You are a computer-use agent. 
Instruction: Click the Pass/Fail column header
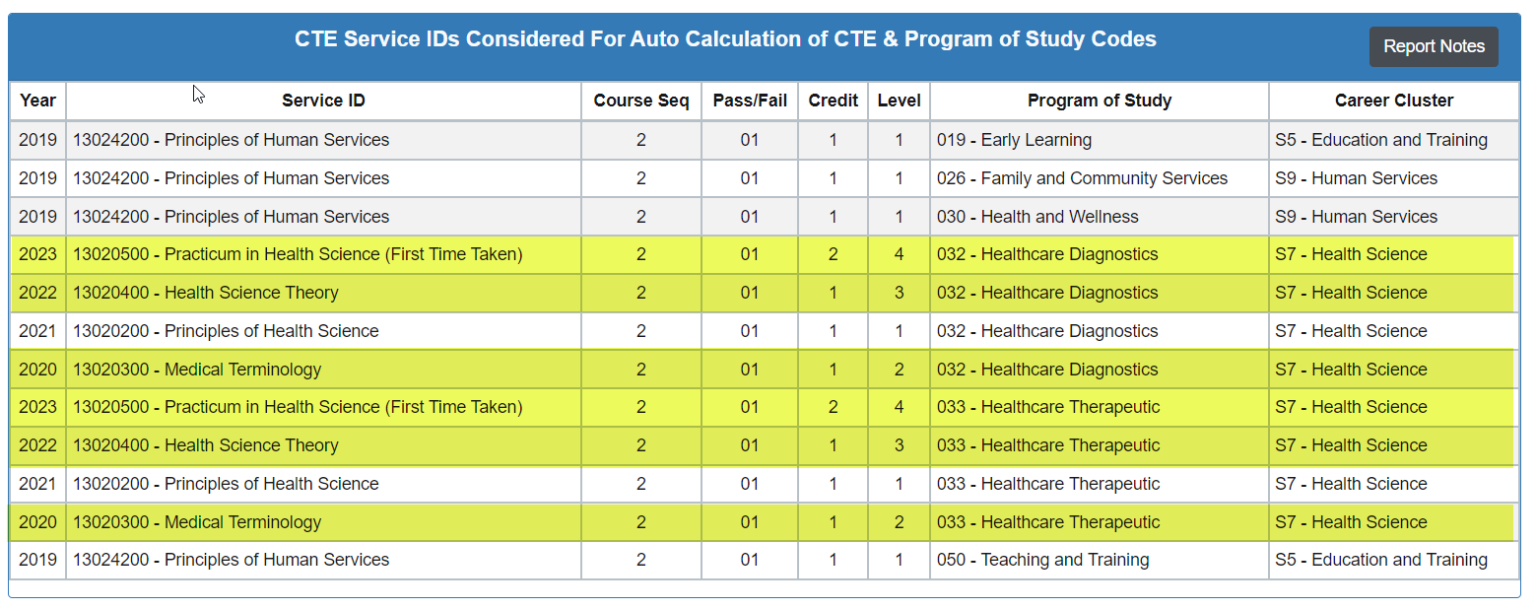coord(749,100)
